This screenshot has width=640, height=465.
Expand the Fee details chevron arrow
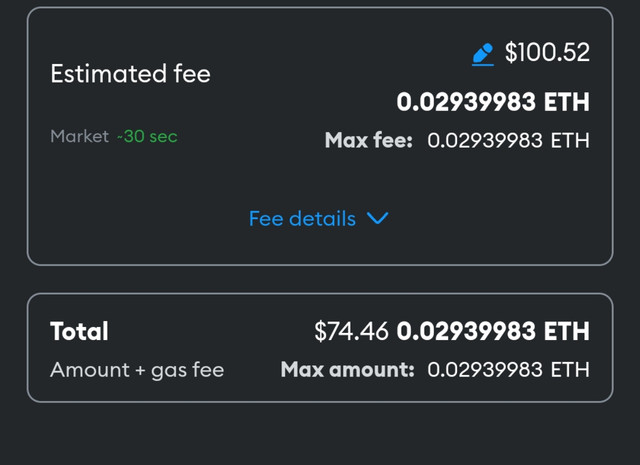(378, 218)
